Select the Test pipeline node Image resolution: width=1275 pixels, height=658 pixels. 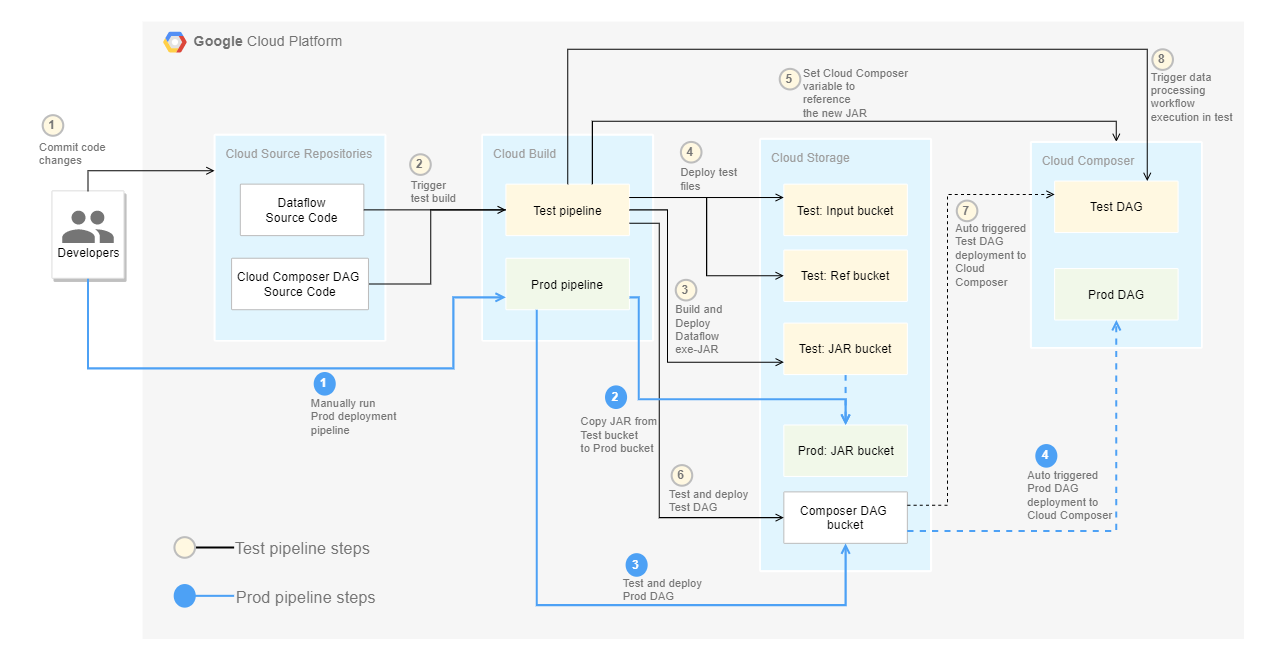[567, 210]
